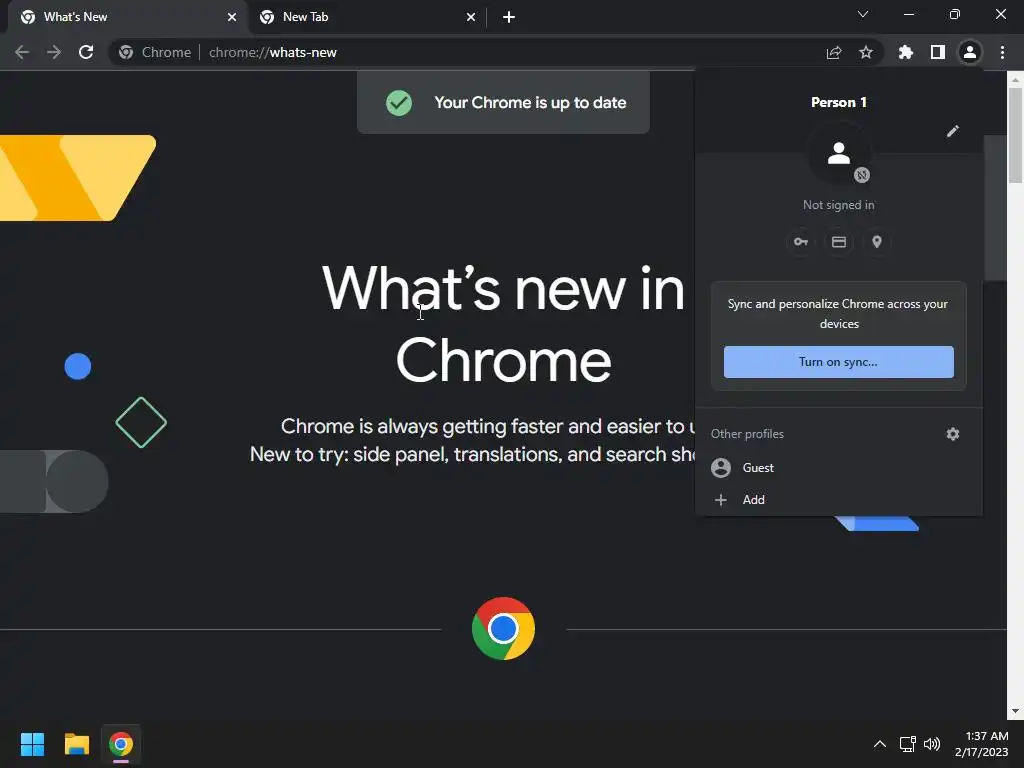Click the page vertical scrollbar thumb
This screenshot has width=1024, height=768.
(x=1015, y=135)
